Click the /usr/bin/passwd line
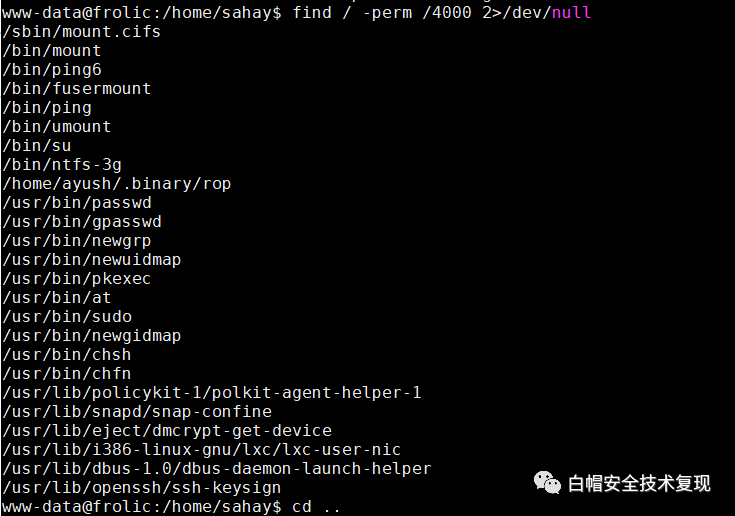Viewport: 735px width, 516px height. coord(77,203)
